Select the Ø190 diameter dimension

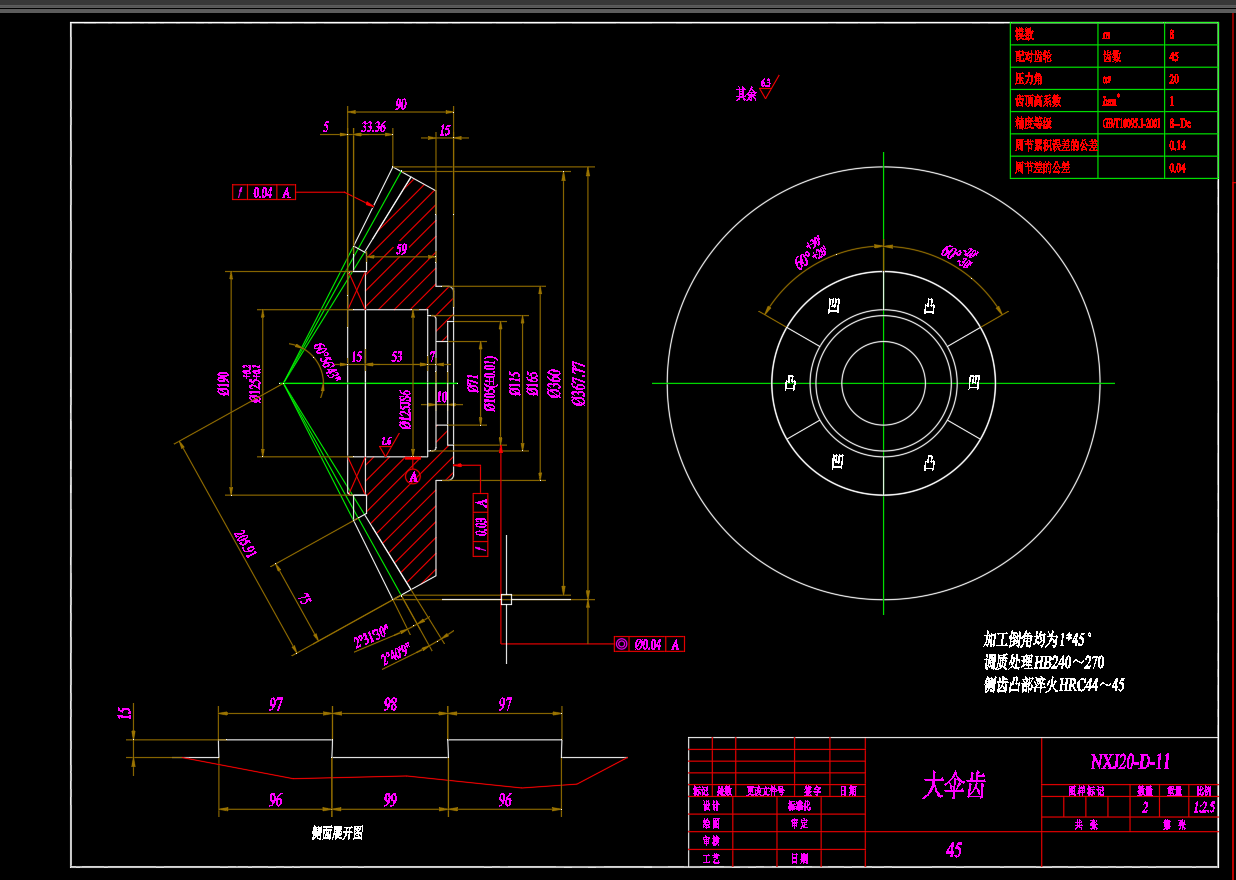[x=223, y=383]
